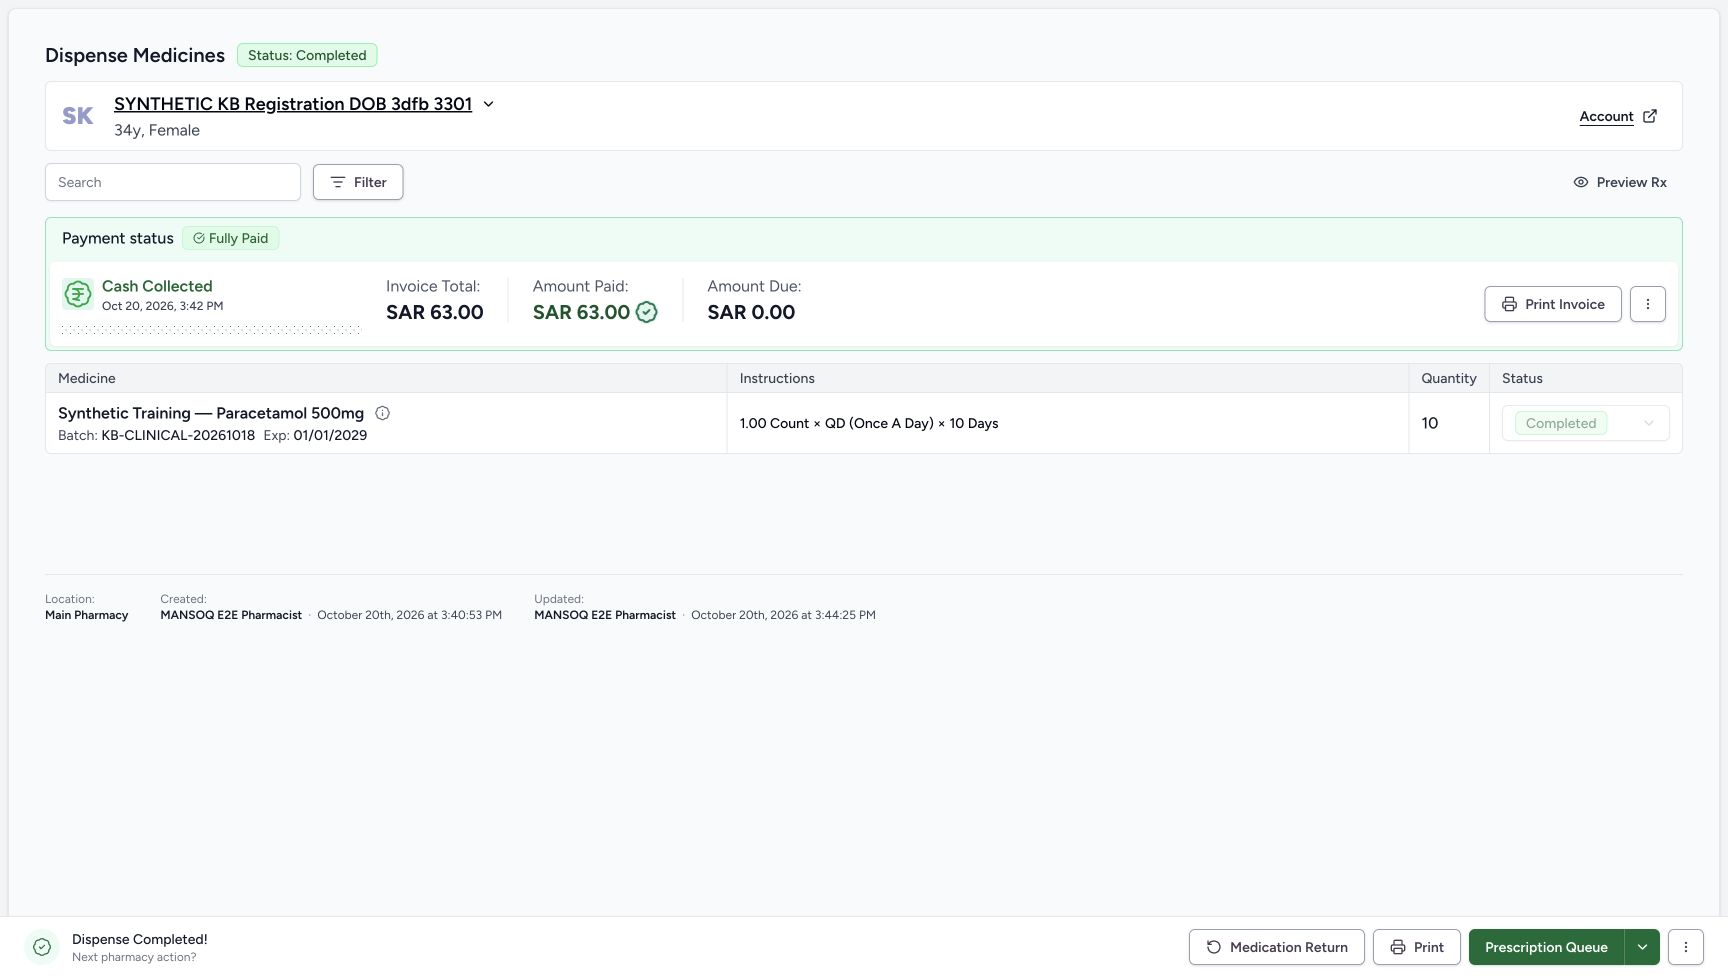This screenshot has height=977, width=1728.
Task: Expand the Prescription Queue dropdown arrow
Action: coord(1642,947)
